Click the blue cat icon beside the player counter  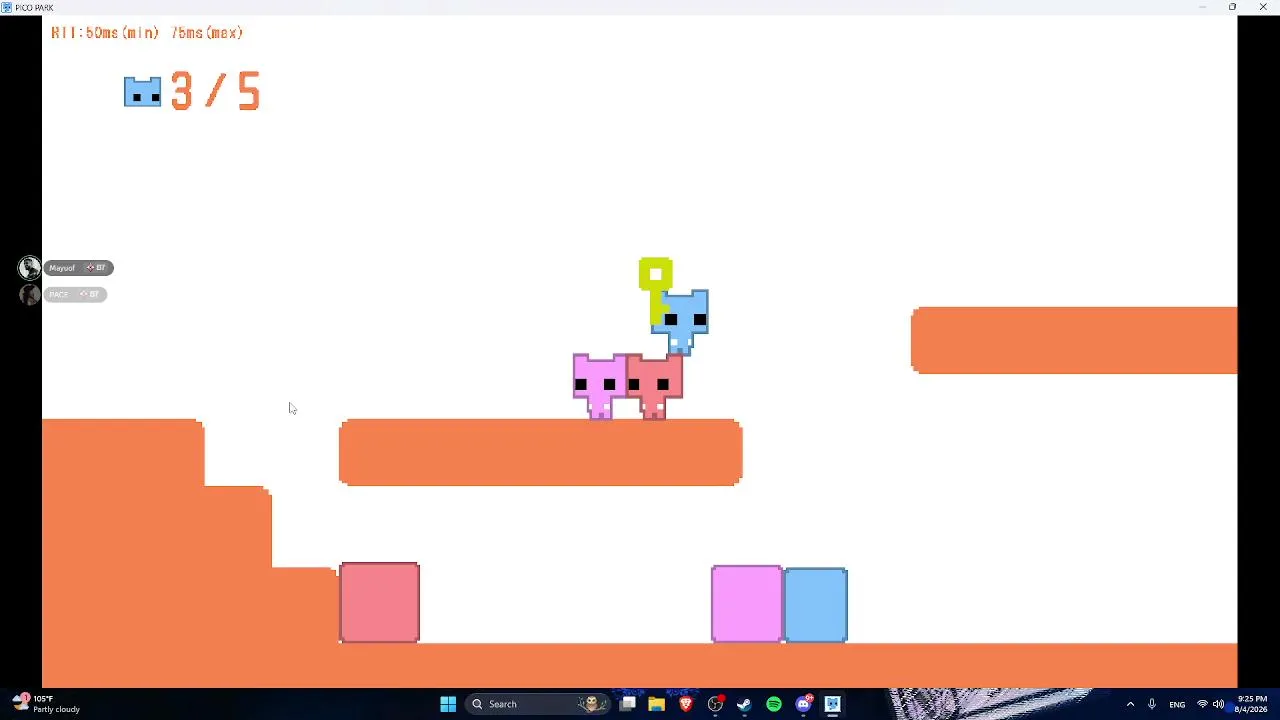[x=142, y=92]
